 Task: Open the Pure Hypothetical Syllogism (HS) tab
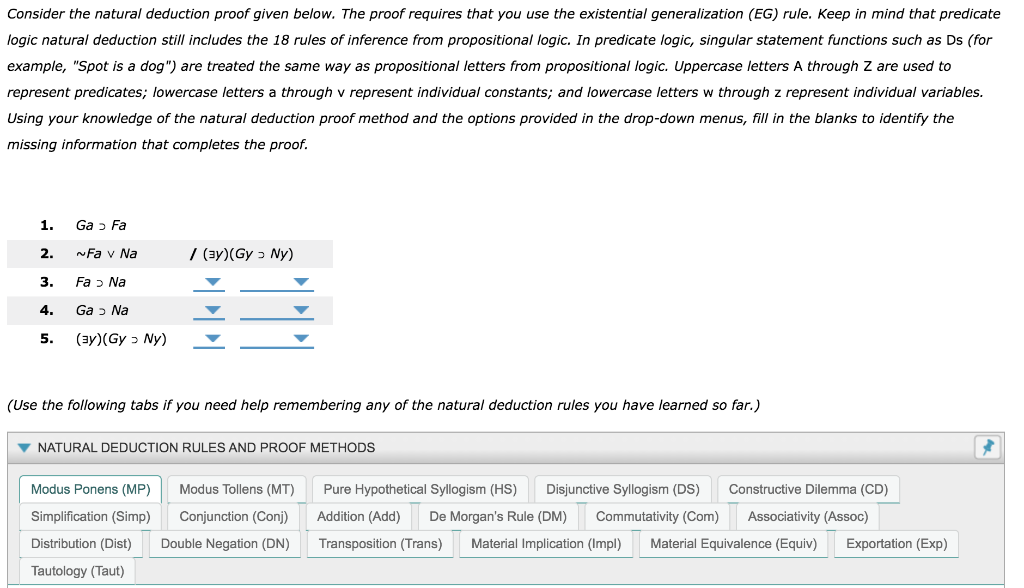420,489
